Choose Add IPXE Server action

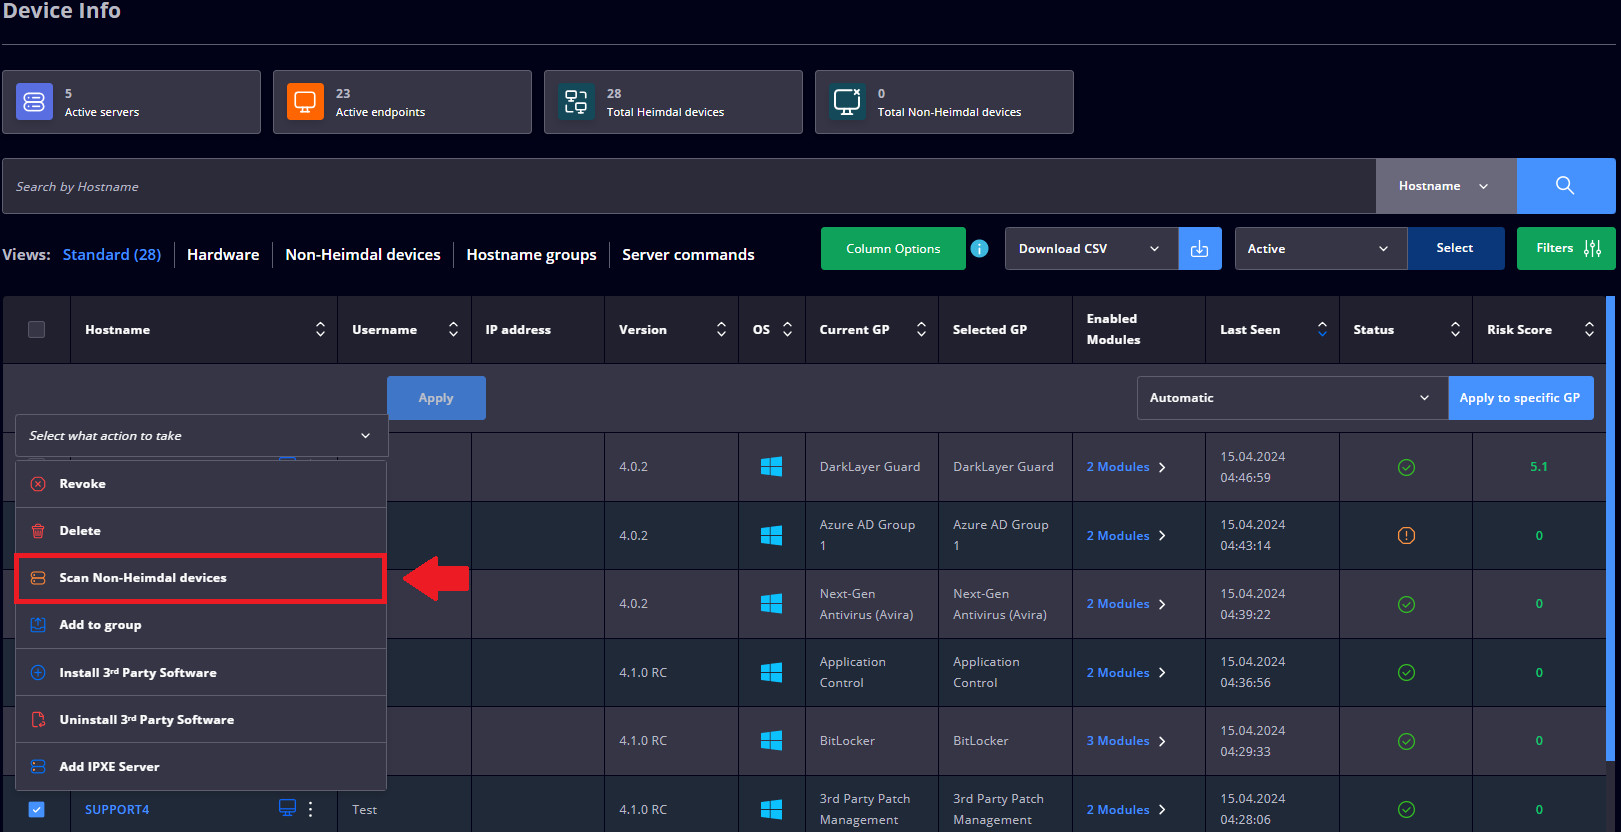[201, 766]
